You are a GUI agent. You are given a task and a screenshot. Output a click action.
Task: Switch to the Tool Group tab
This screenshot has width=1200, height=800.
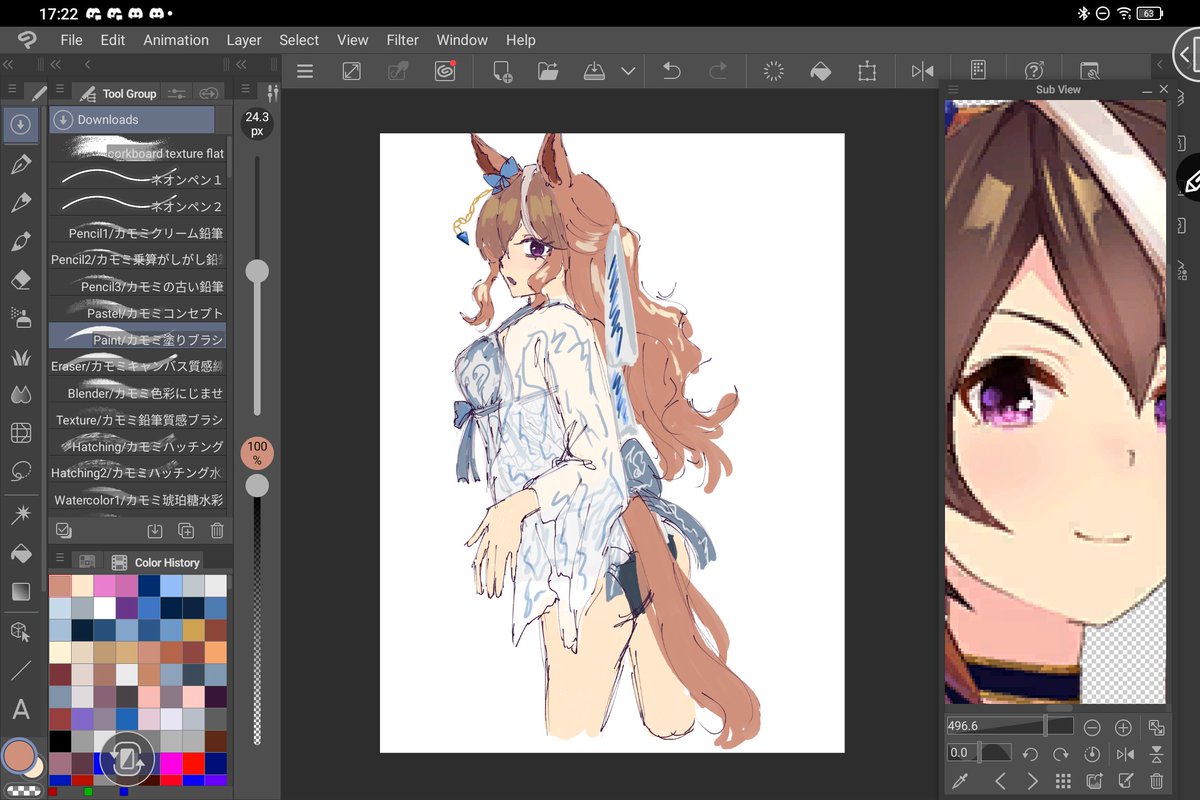pyautogui.click(x=118, y=93)
